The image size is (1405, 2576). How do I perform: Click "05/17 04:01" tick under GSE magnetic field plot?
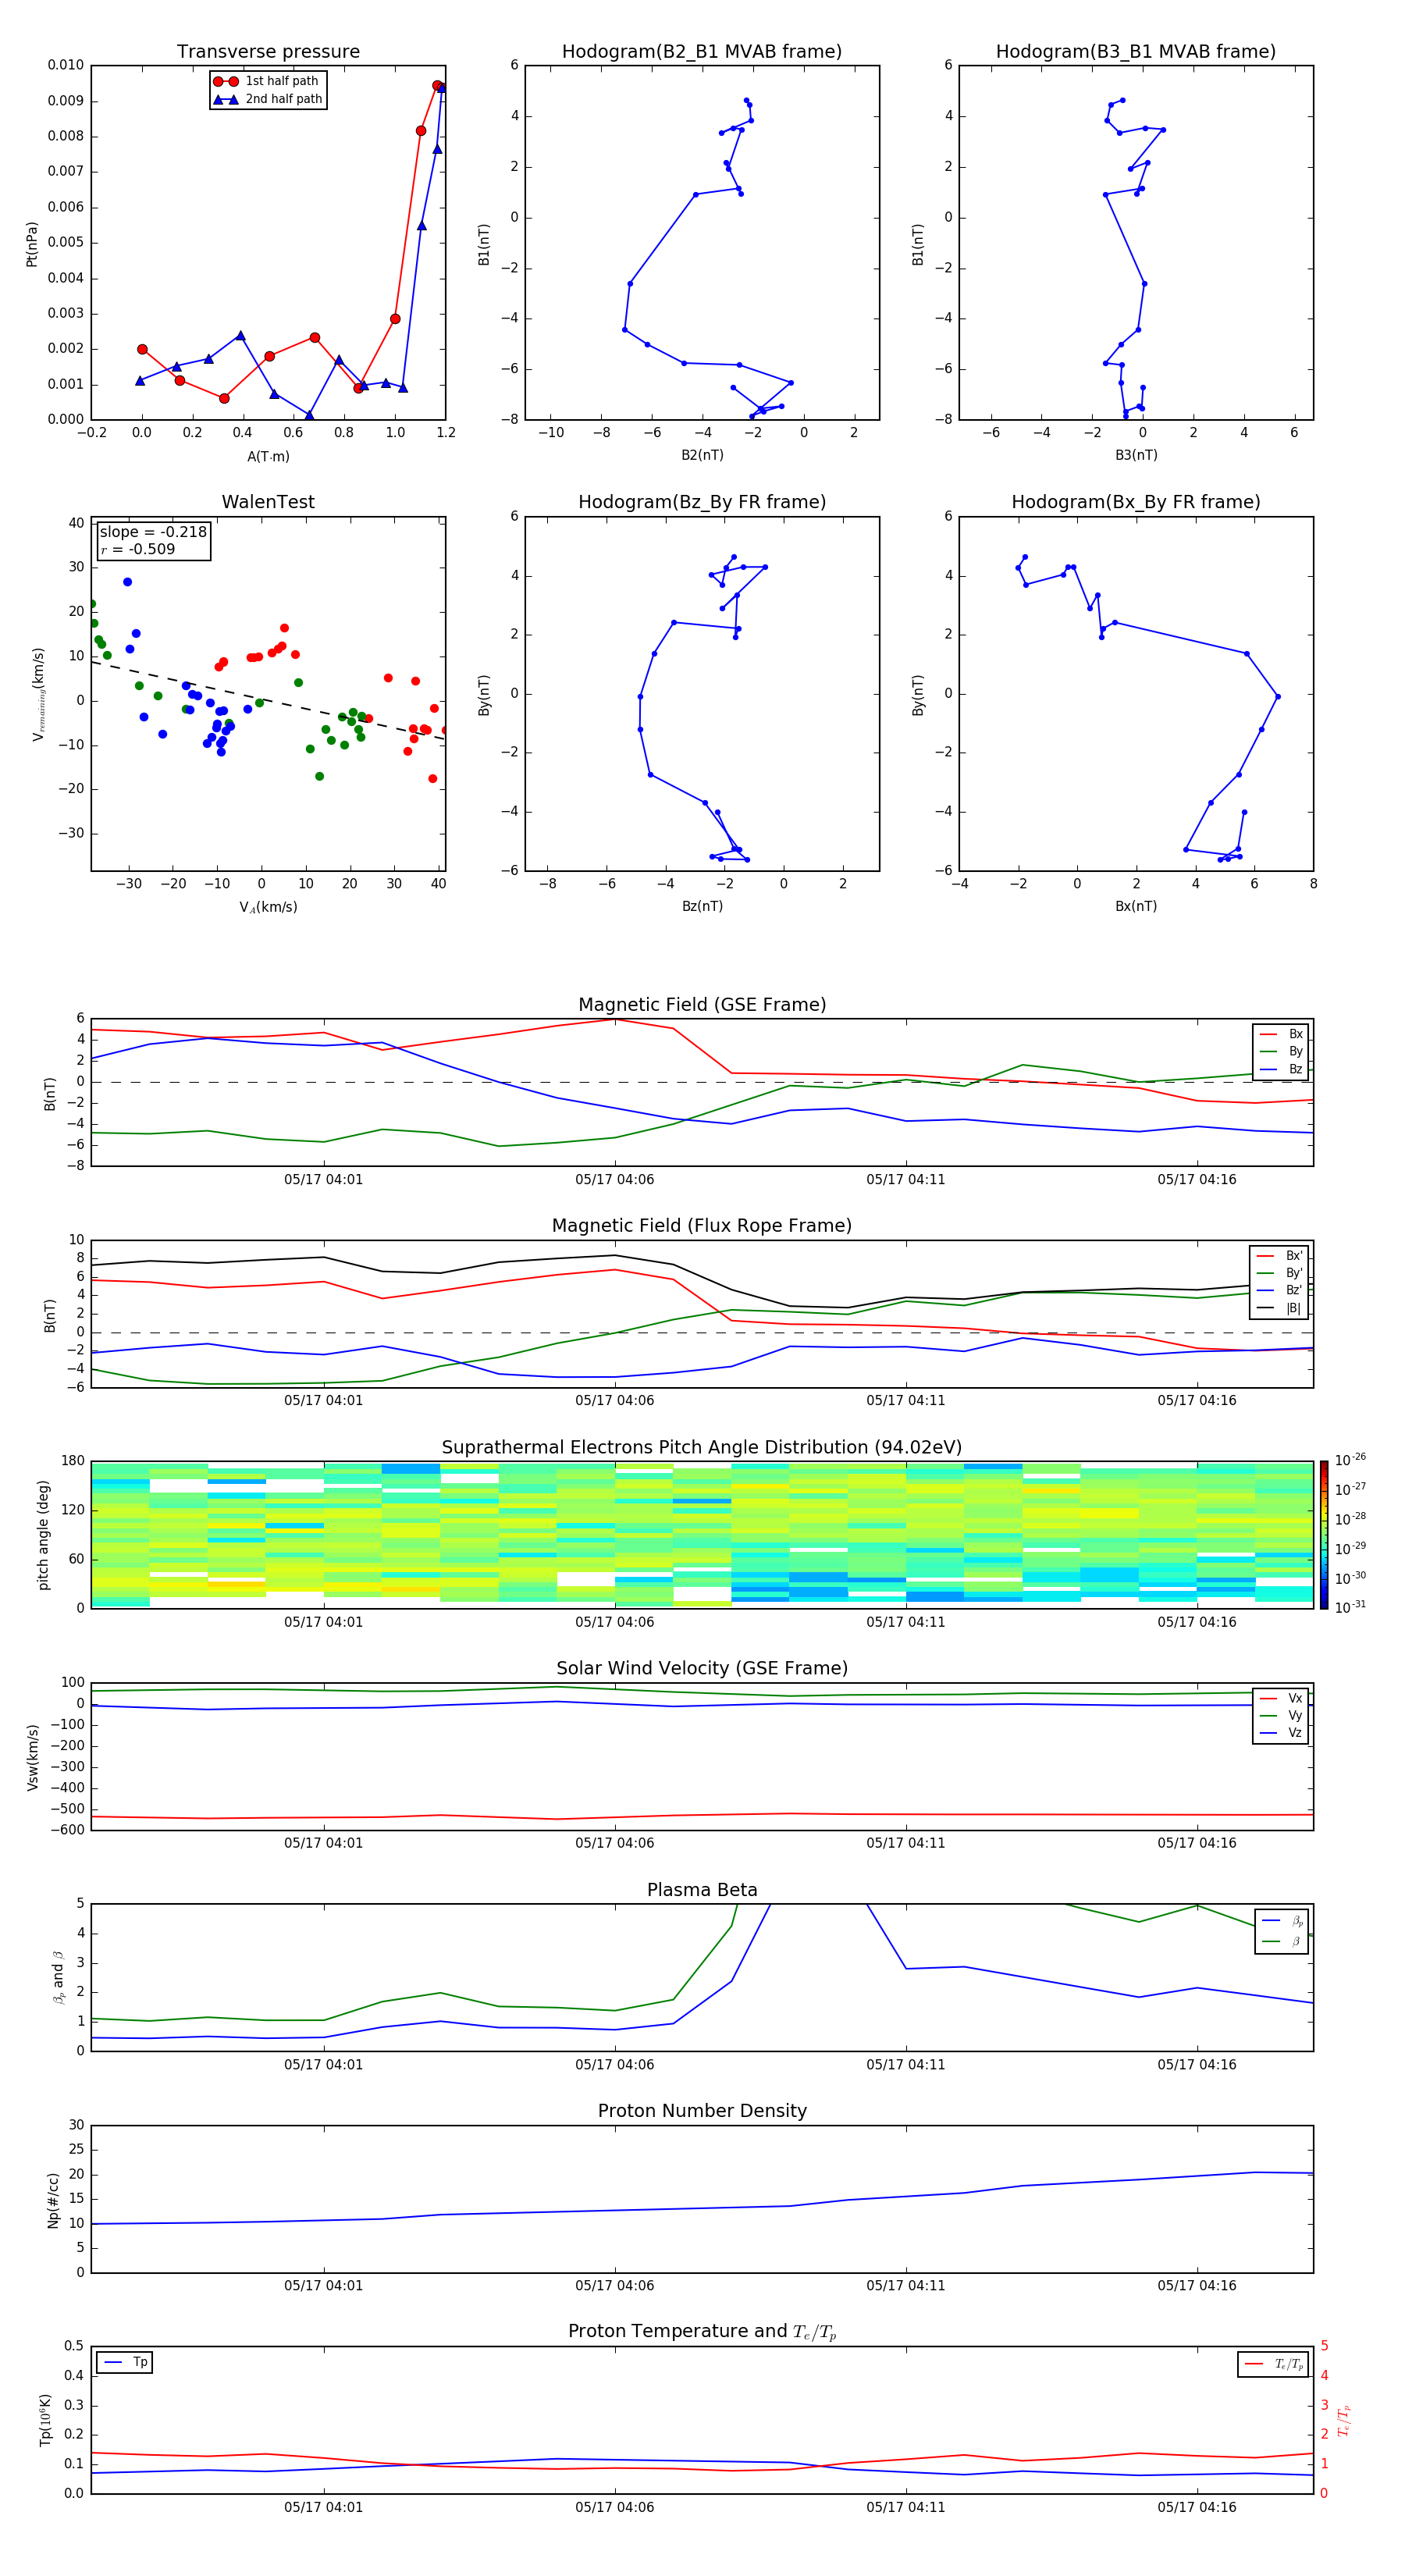click(x=323, y=1179)
